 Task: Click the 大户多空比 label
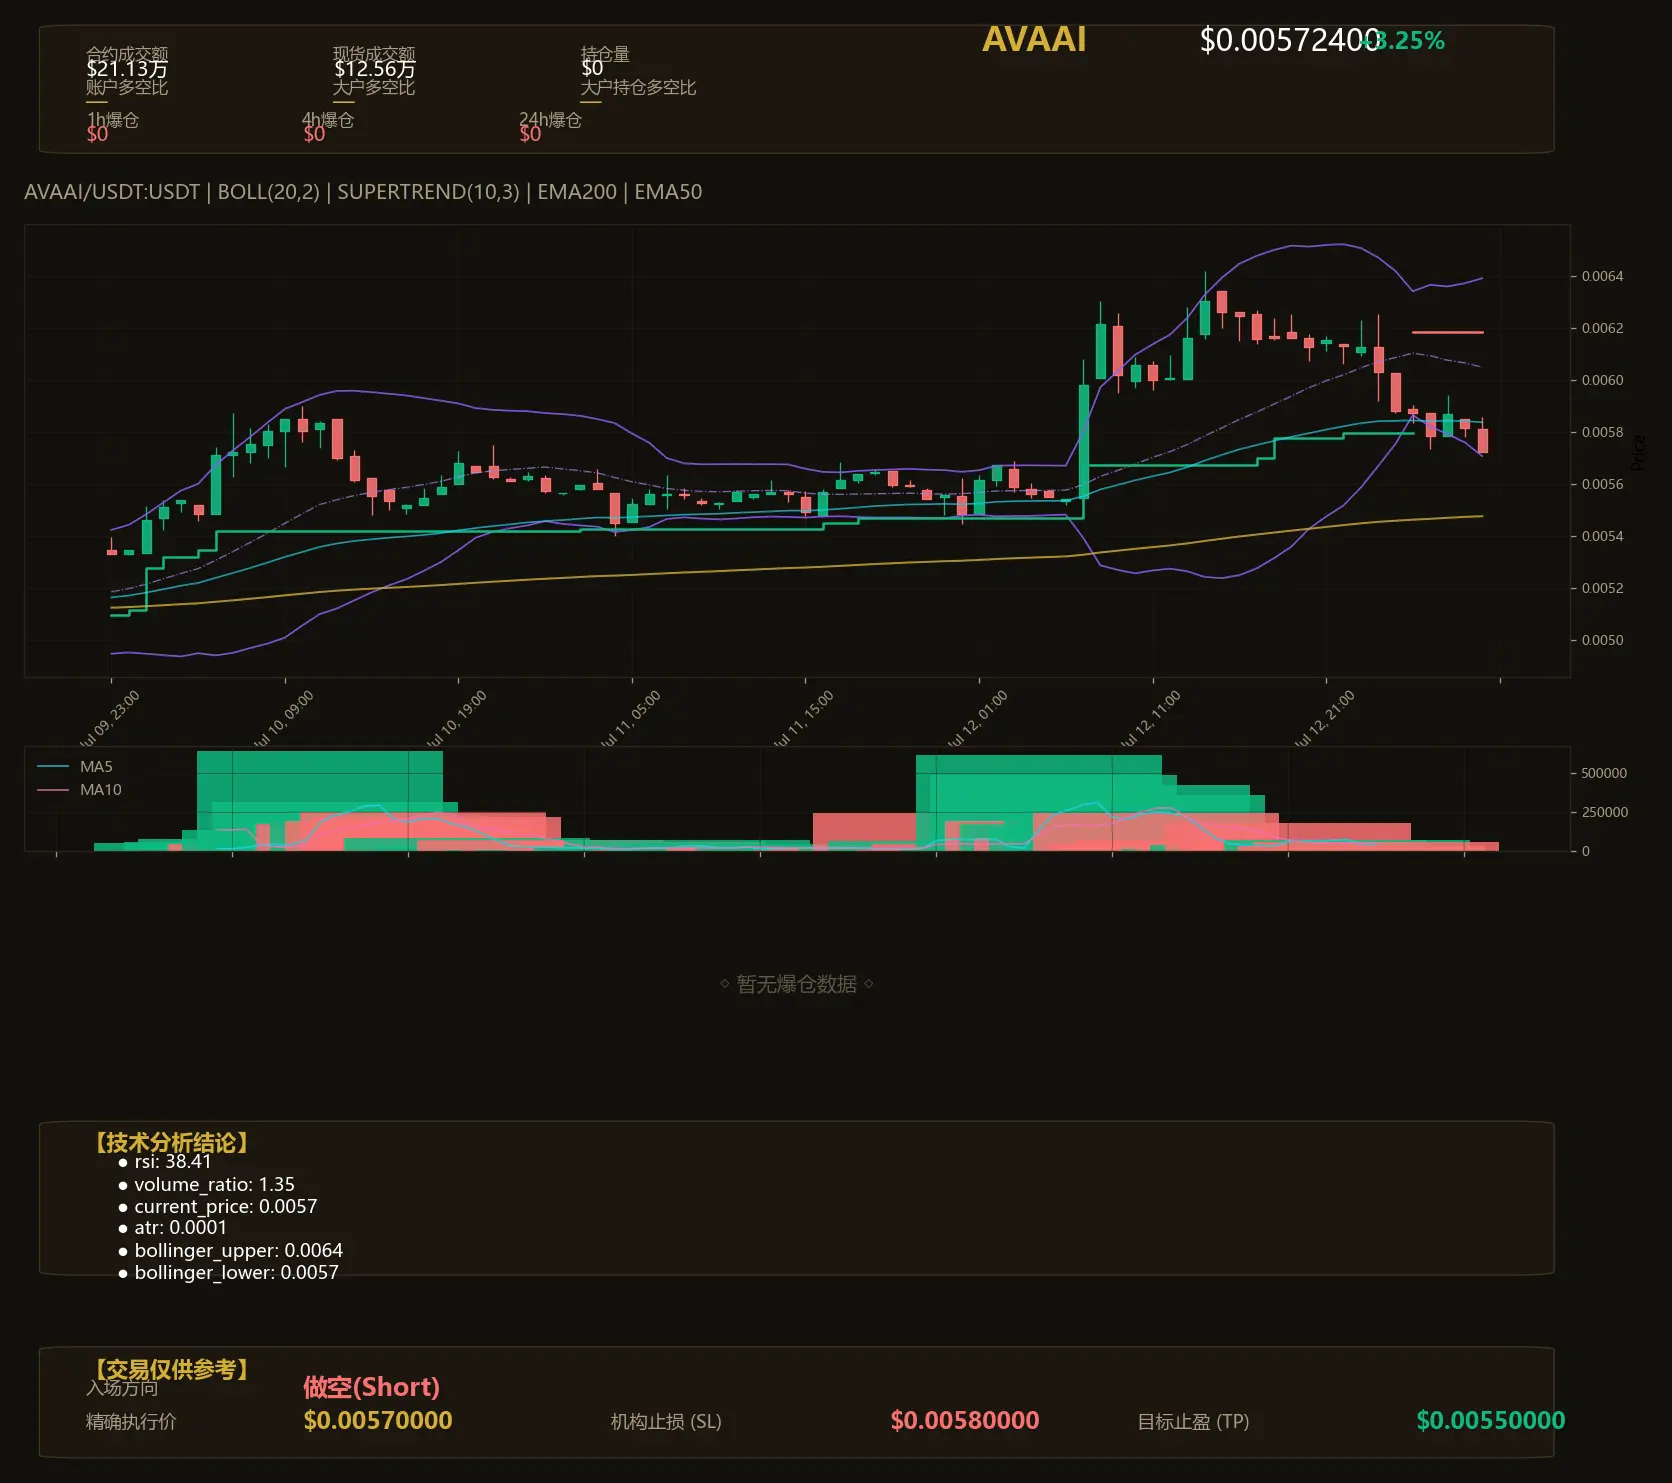click(x=374, y=87)
